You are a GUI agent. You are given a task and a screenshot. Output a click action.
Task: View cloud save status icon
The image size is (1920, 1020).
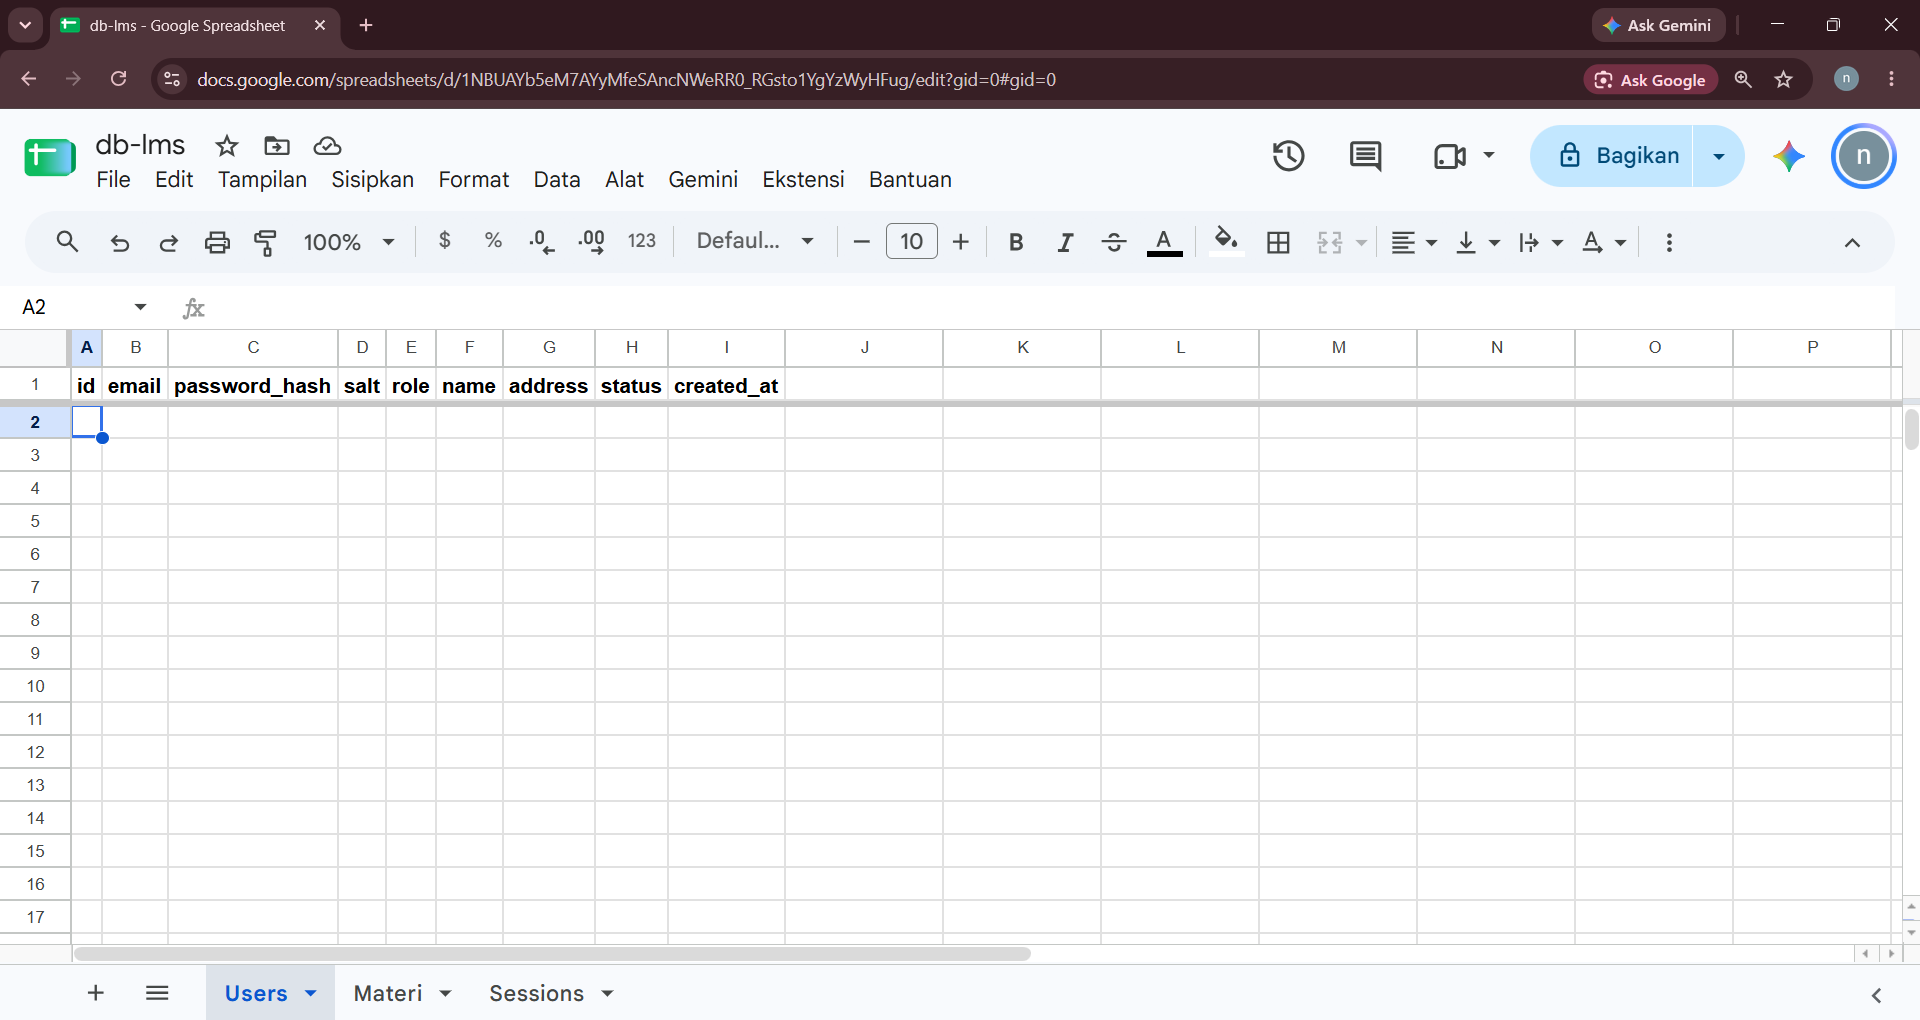(x=327, y=146)
